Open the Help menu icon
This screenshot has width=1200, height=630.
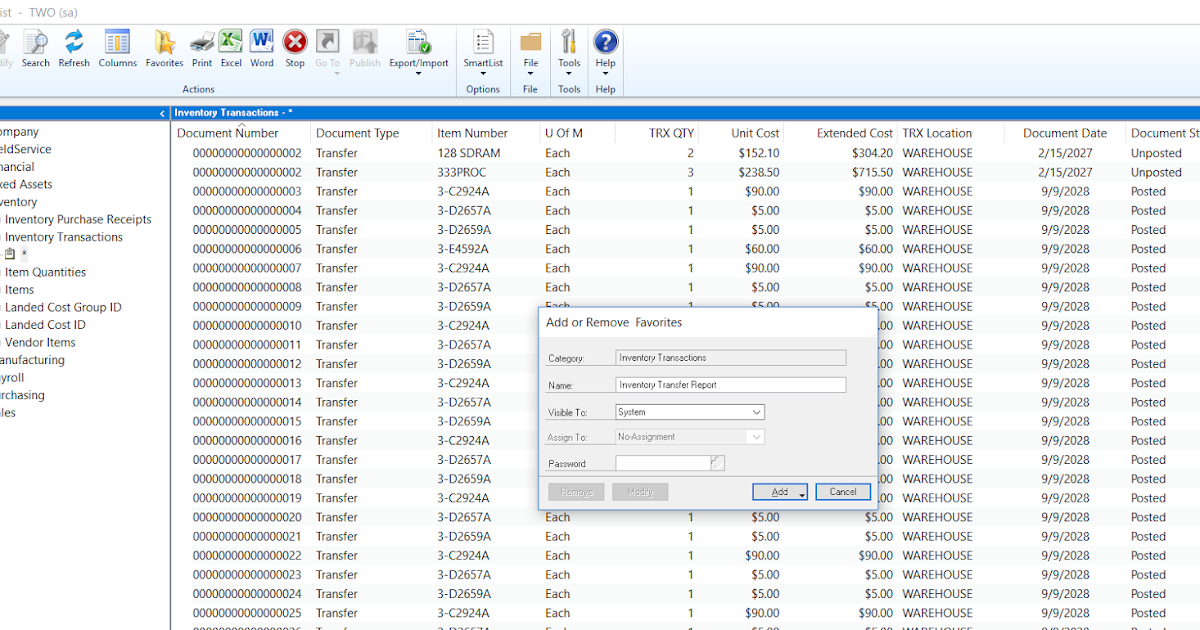pos(605,47)
